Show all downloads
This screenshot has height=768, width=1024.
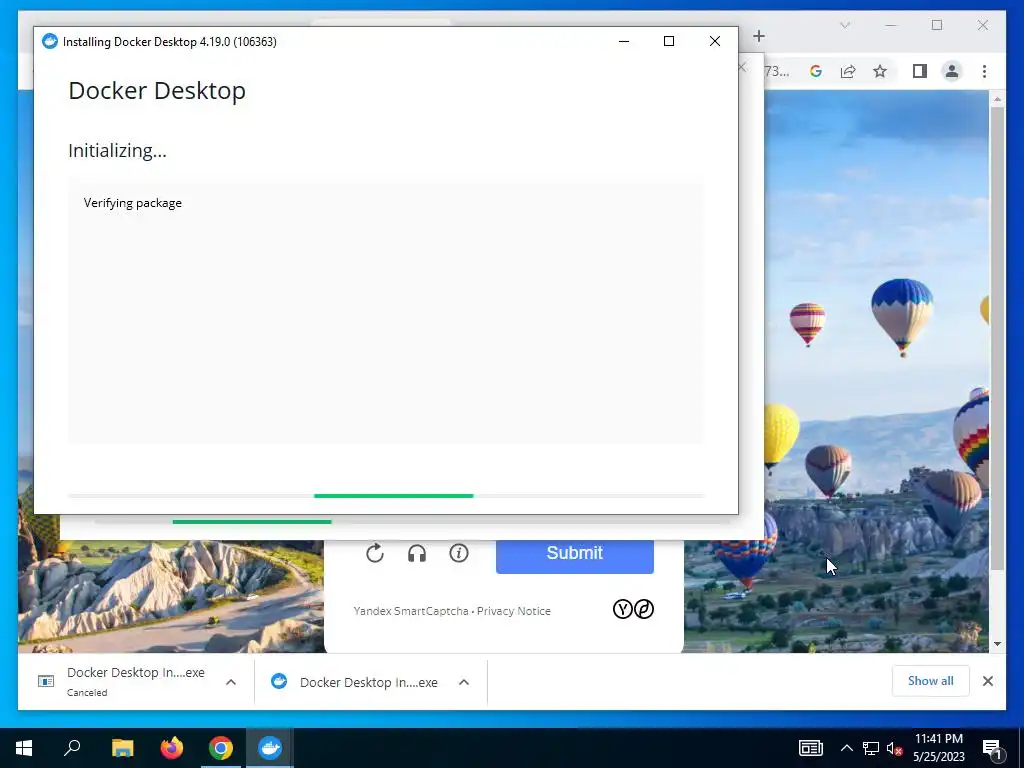931,681
